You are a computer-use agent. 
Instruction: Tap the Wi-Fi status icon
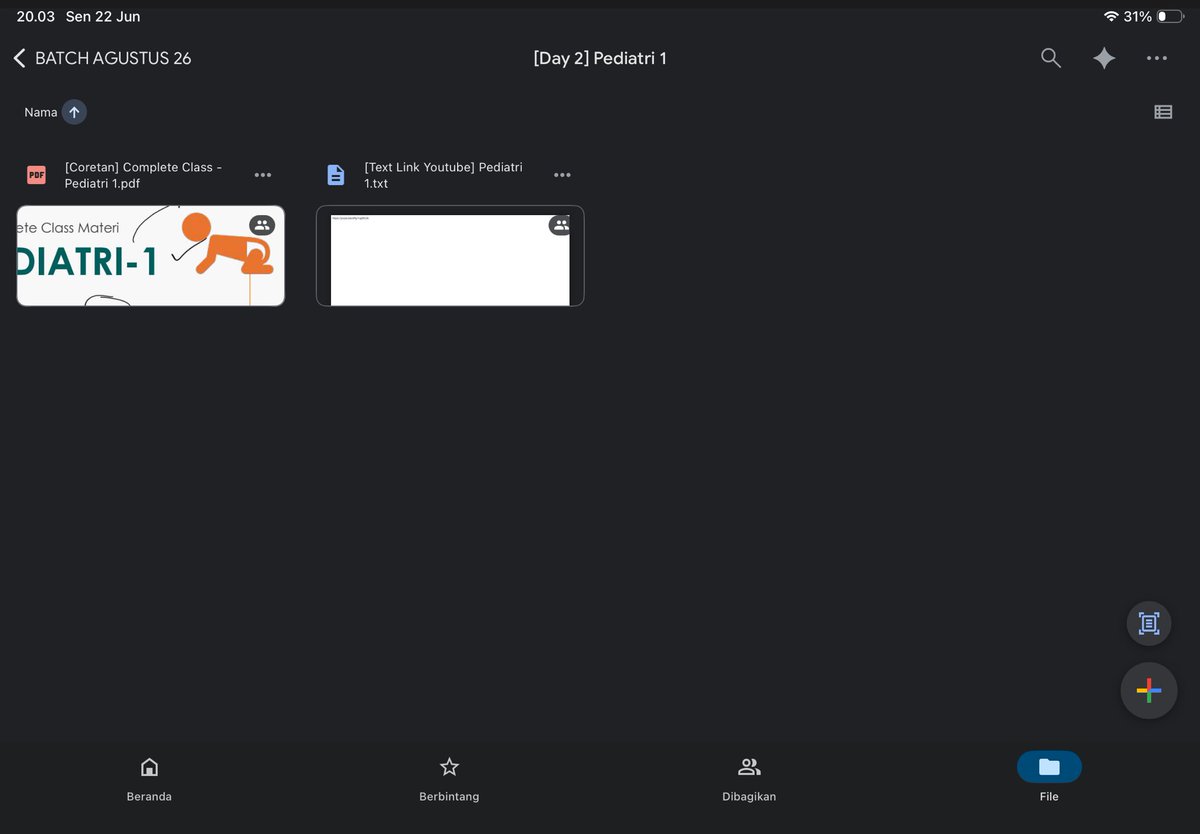tap(1111, 17)
